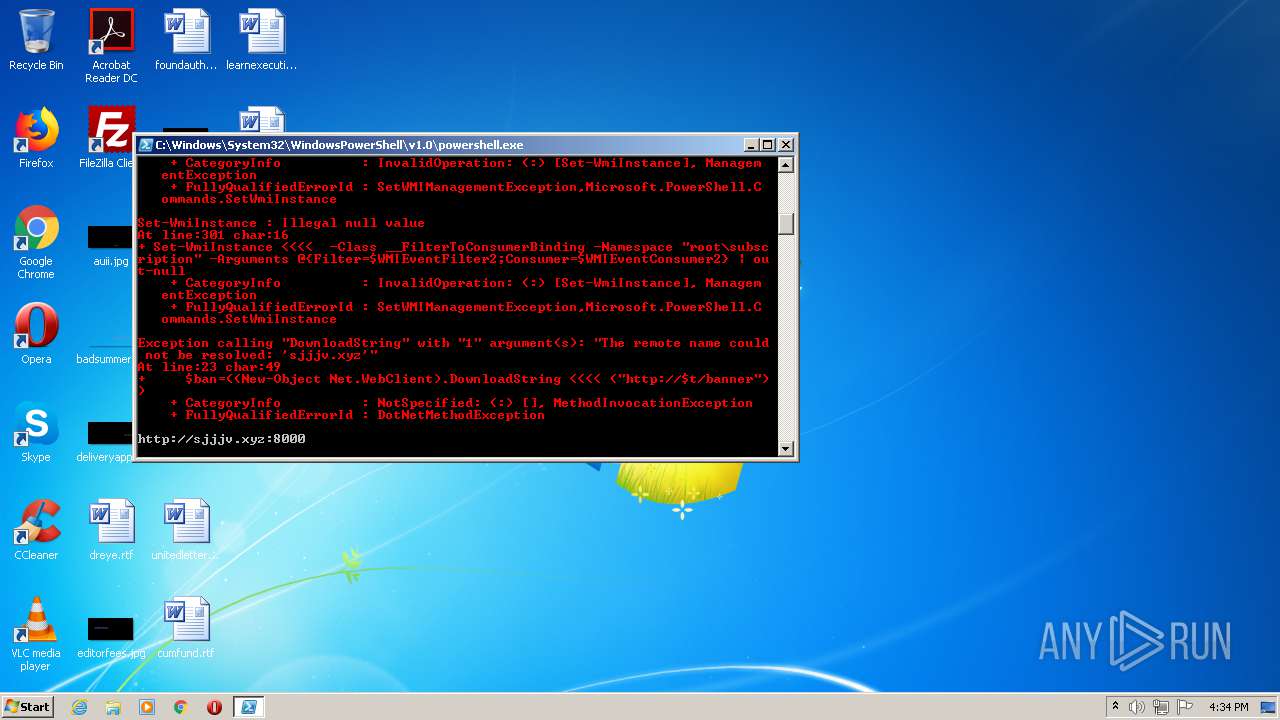Viewport: 1280px width, 720px height.
Task: Click the 'At line:301 char:16' text
Action: [x=213, y=235]
